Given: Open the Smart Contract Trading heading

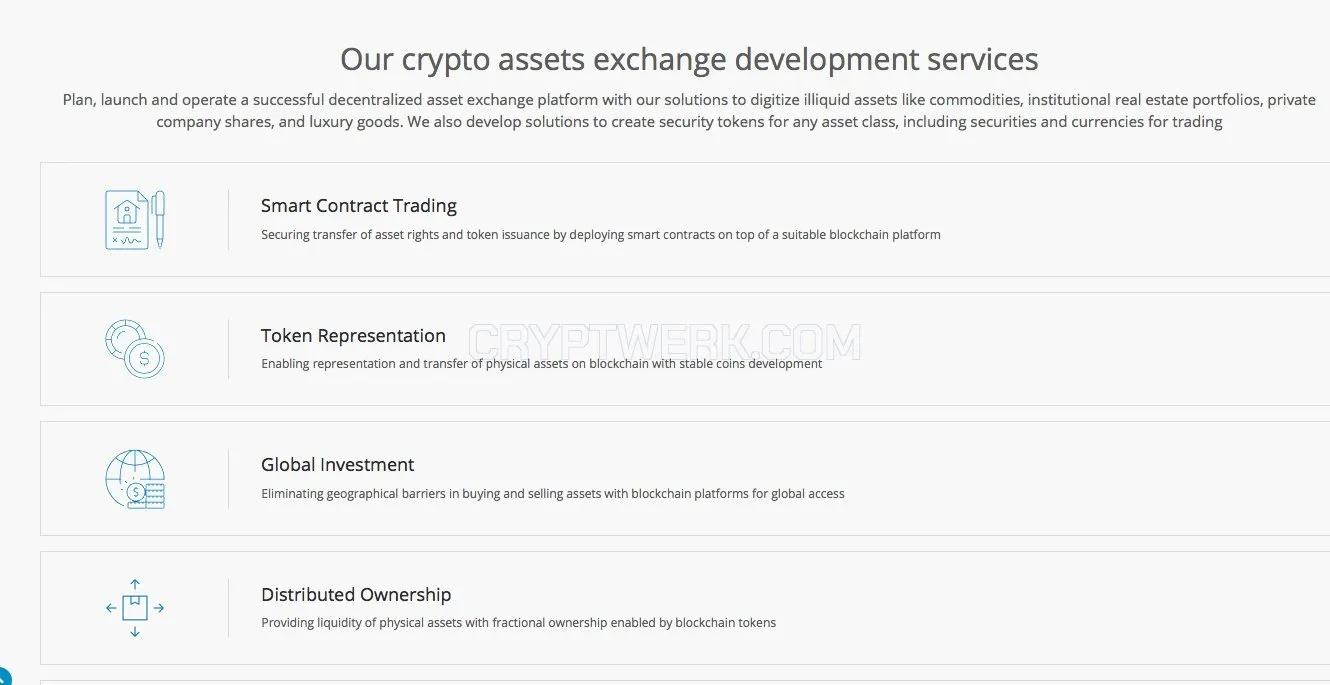Looking at the screenshot, I should pyautogui.click(x=359, y=206).
